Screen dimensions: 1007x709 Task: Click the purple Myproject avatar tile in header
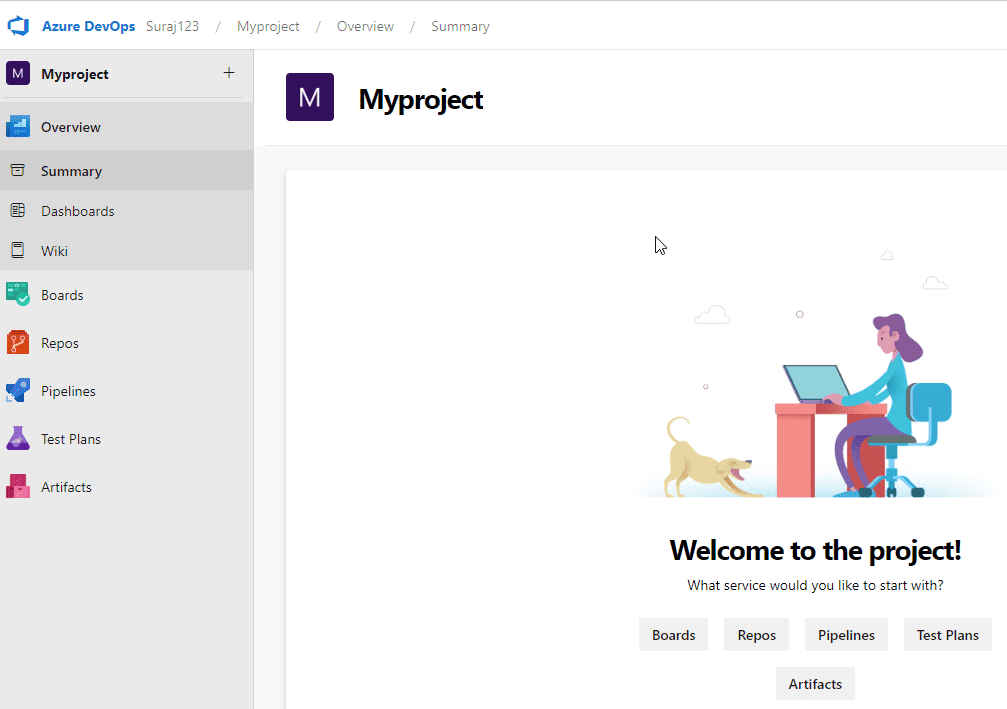310,97
